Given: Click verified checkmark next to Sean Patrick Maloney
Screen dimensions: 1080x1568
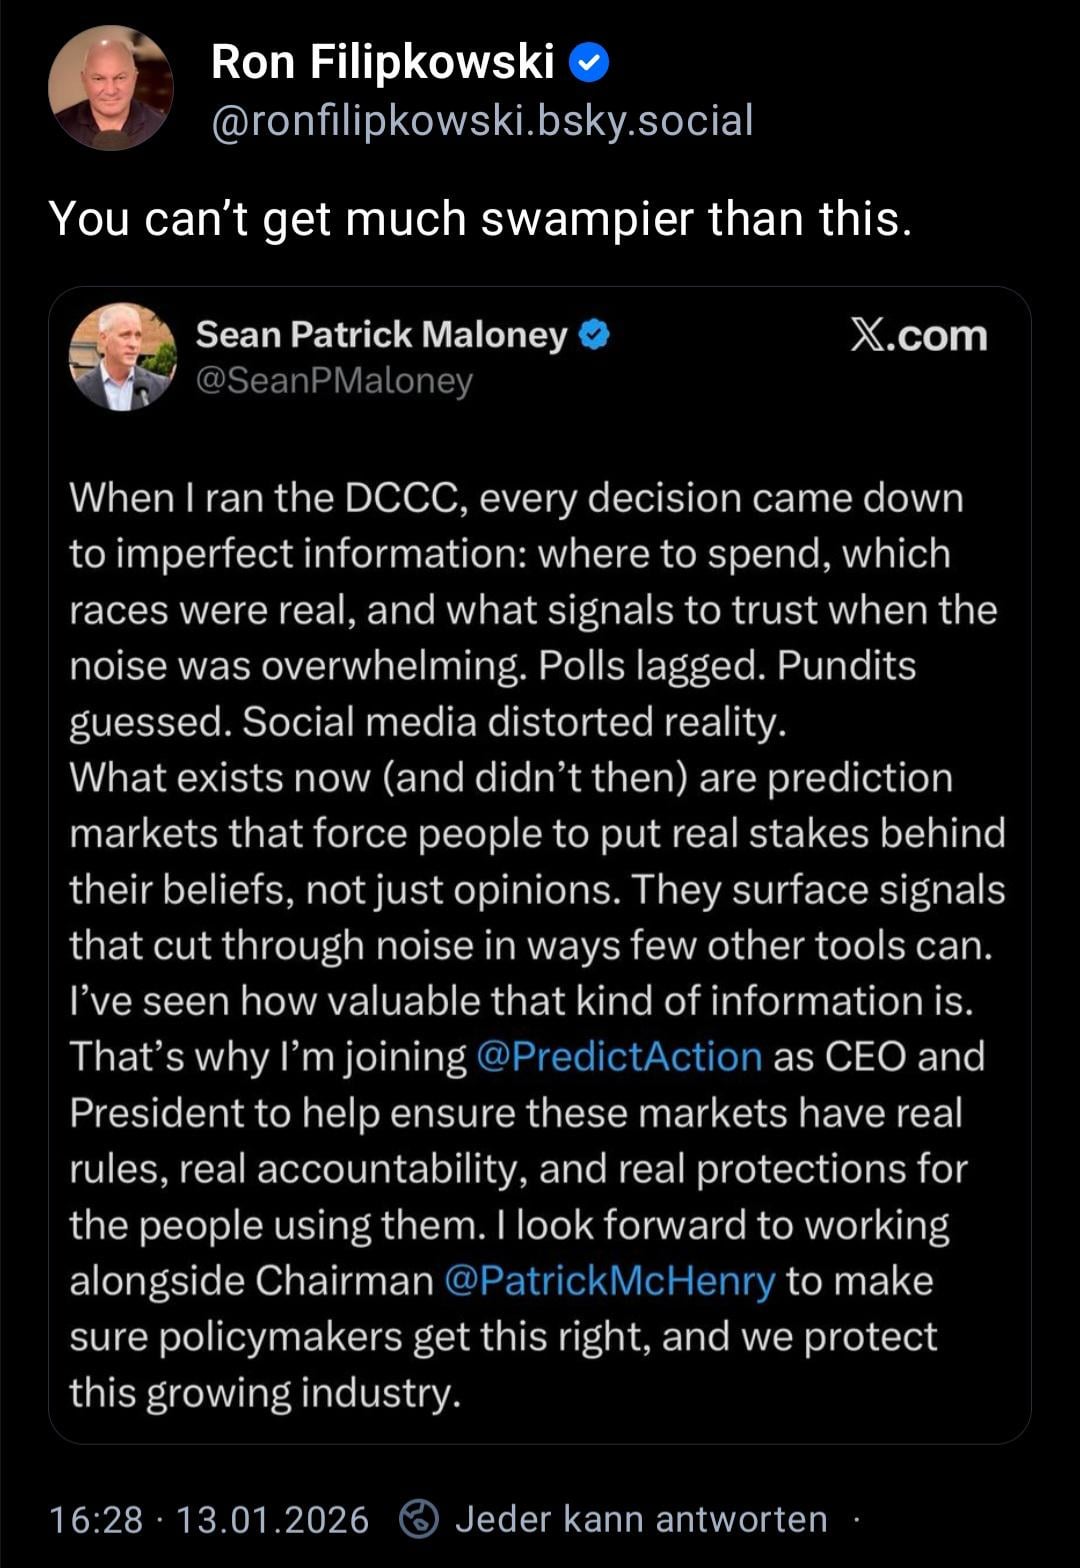Looking at the screenshot, I should [x=595, y=335].
